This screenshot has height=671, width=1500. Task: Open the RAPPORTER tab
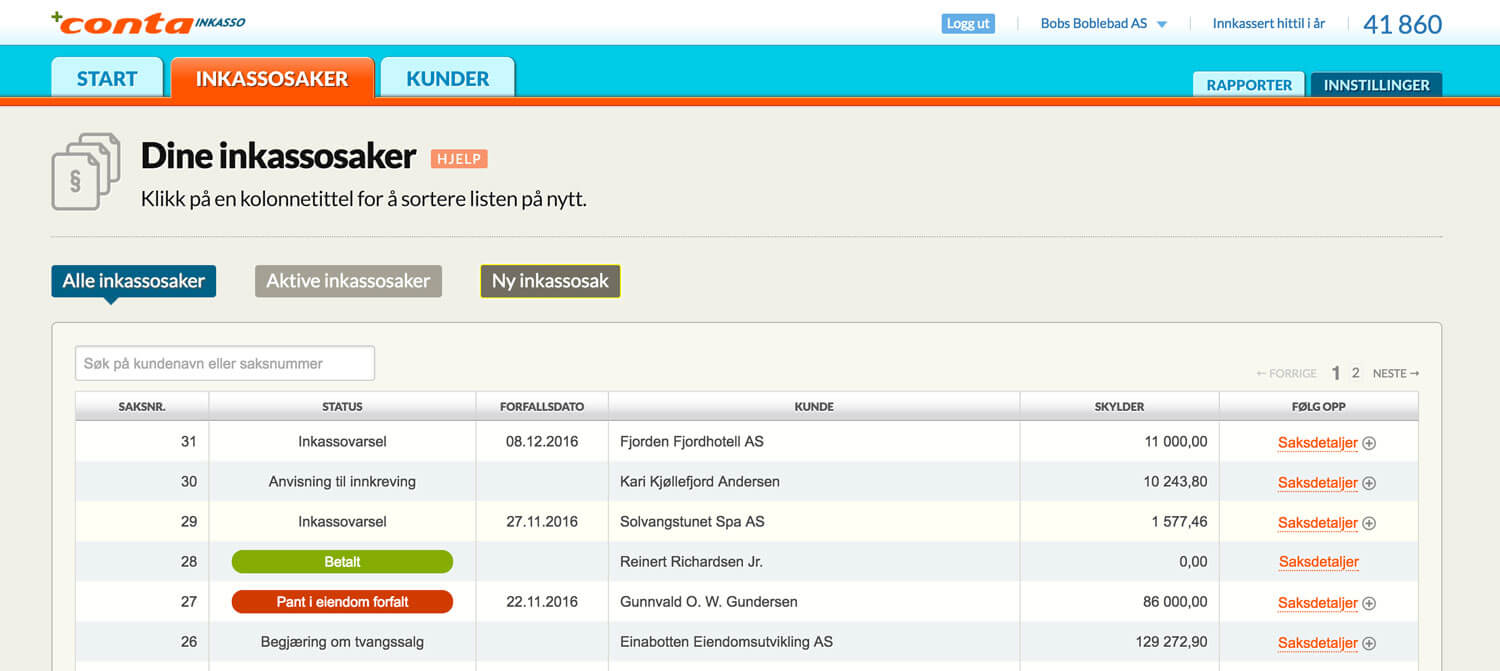pyautogui.click(x=1249, y=85)
